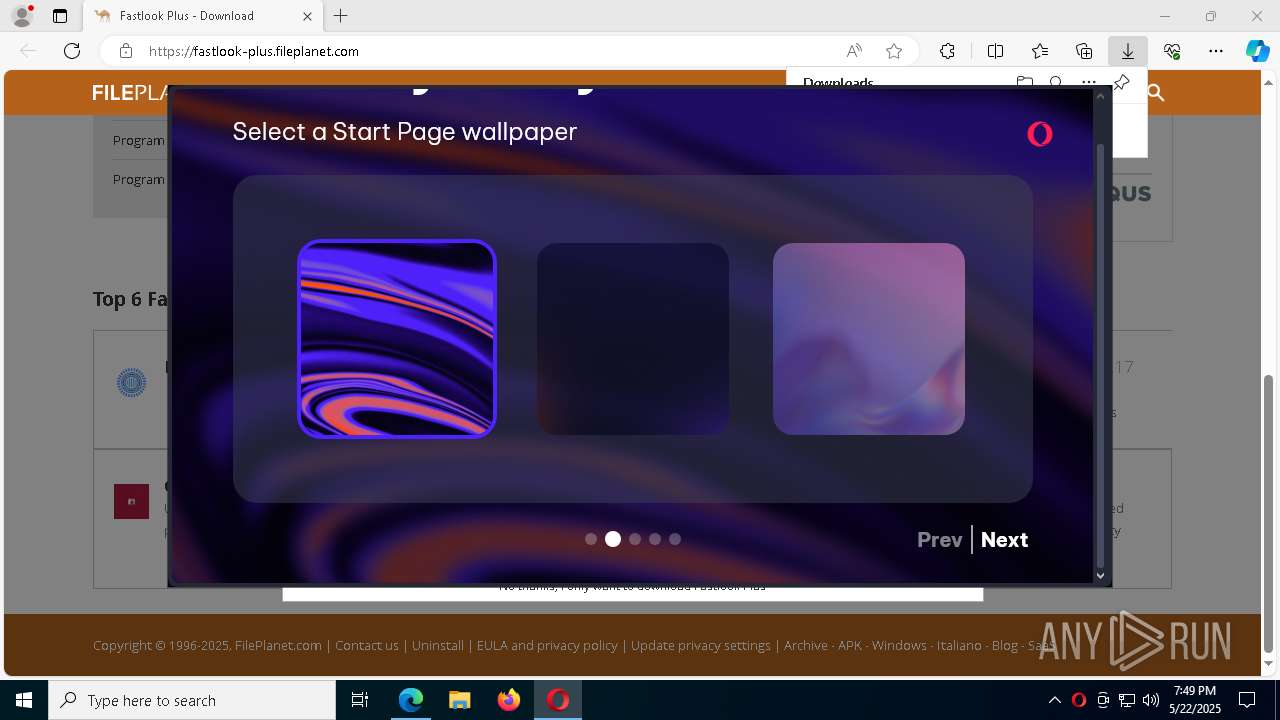The image size is (1280, 720).
Task: Toggle Split screen view
Action: coord(995,51)
